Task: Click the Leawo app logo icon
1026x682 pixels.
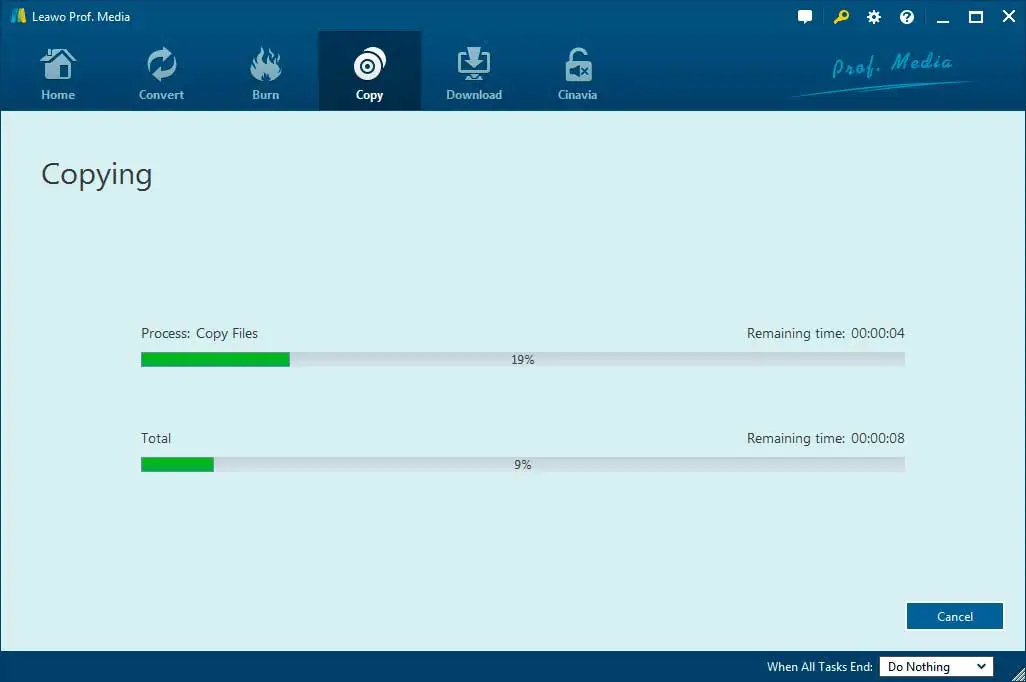Action: (18, 16)
